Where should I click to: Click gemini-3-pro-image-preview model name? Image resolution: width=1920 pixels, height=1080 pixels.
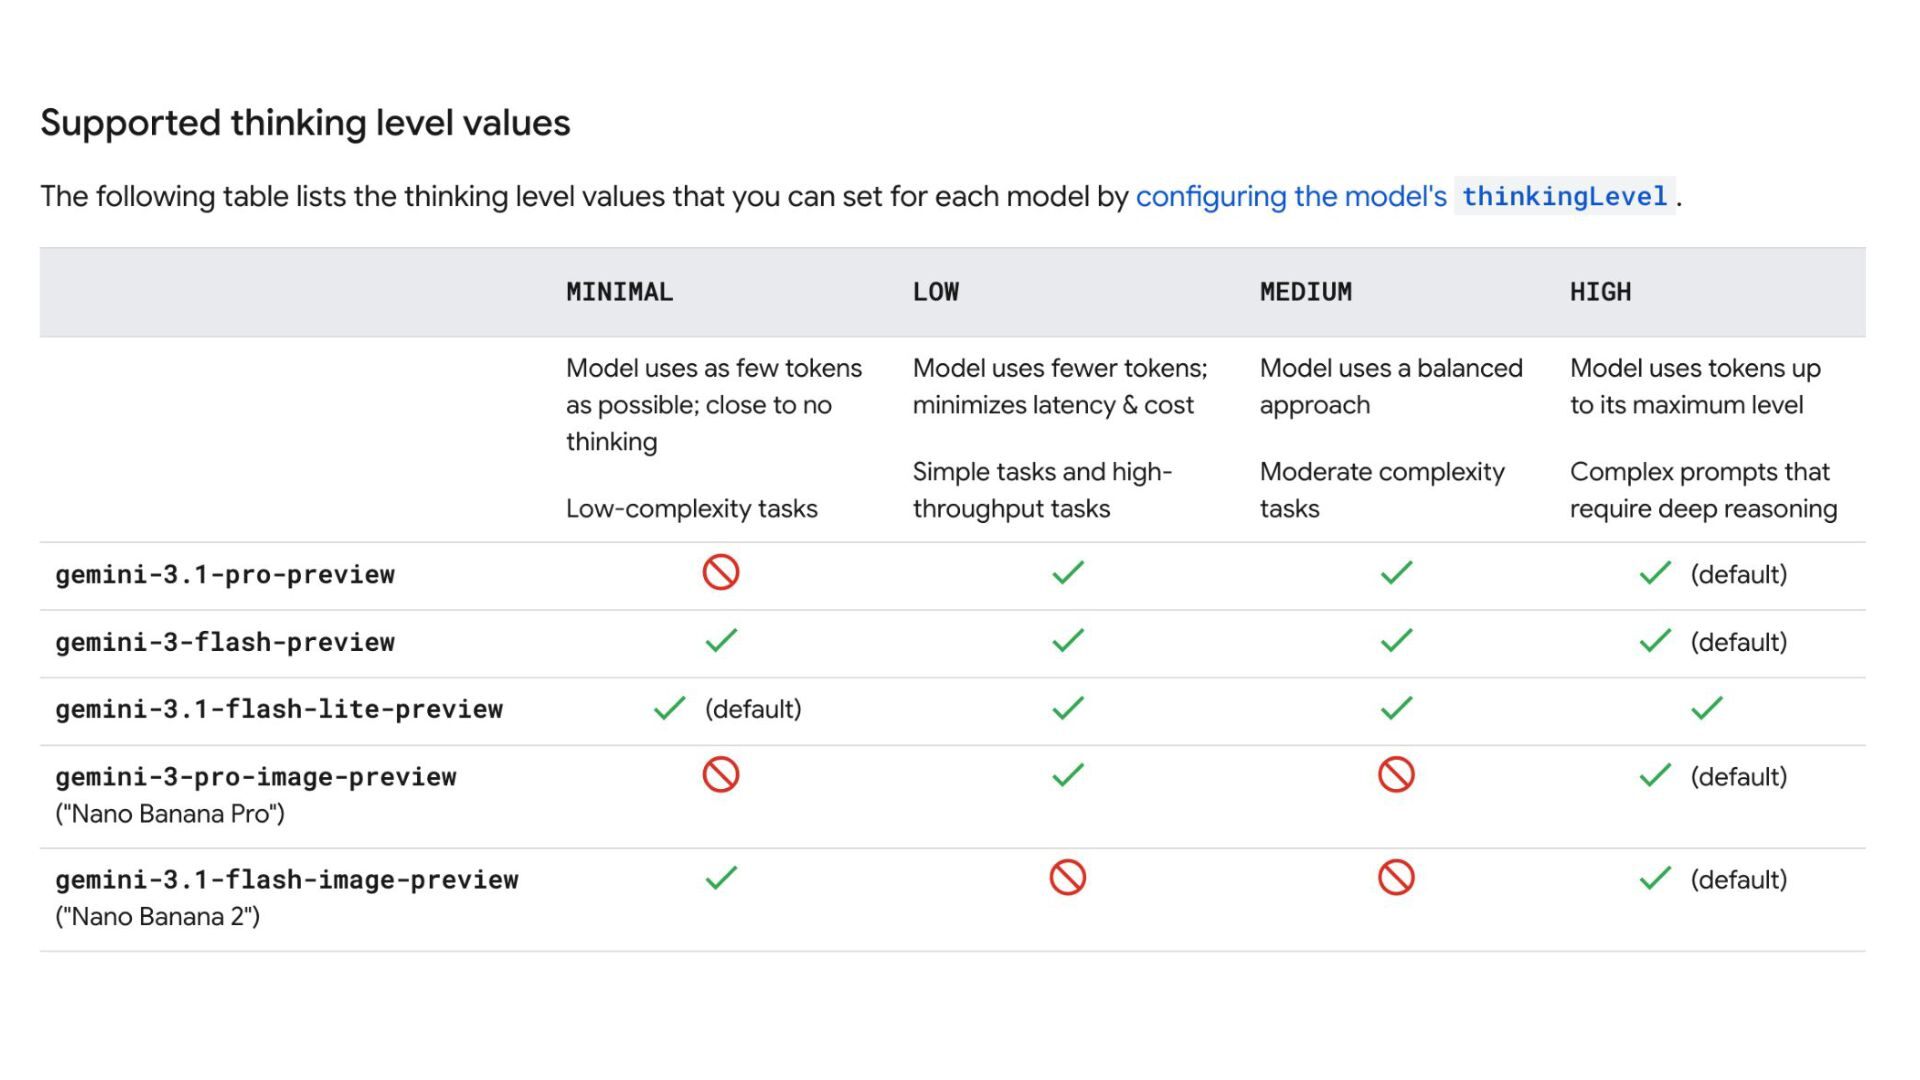tap(256, 777)
